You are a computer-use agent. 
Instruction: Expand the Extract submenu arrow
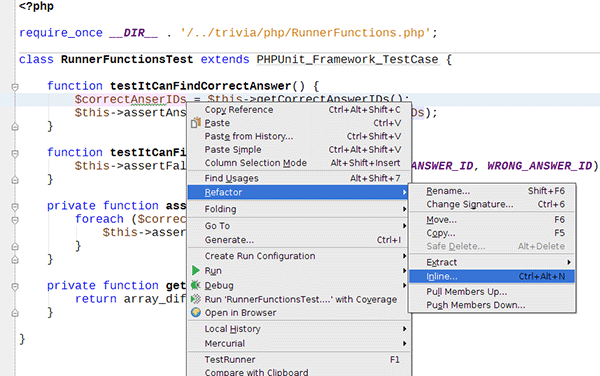[x=569, y=262]
